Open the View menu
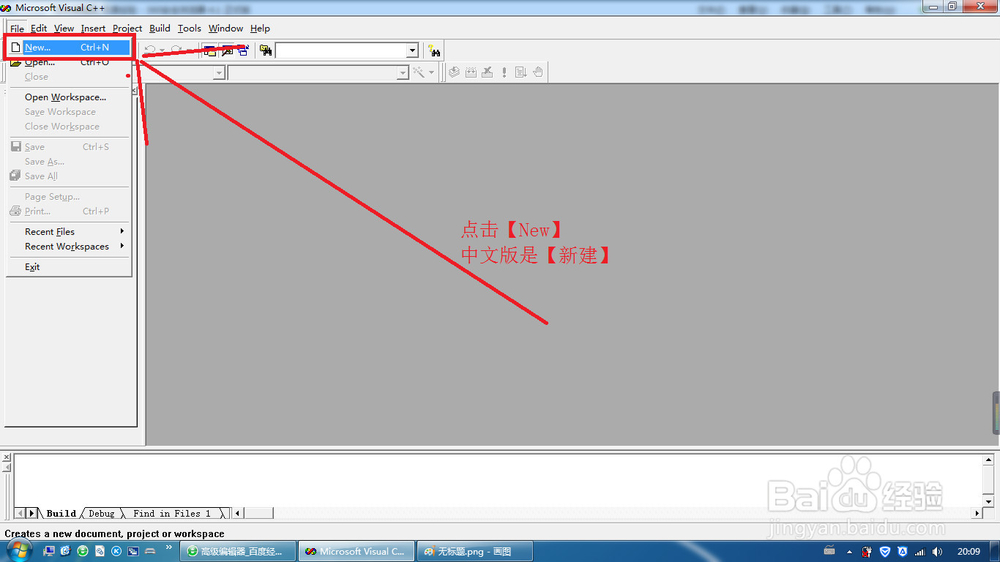 pos(64,28)
